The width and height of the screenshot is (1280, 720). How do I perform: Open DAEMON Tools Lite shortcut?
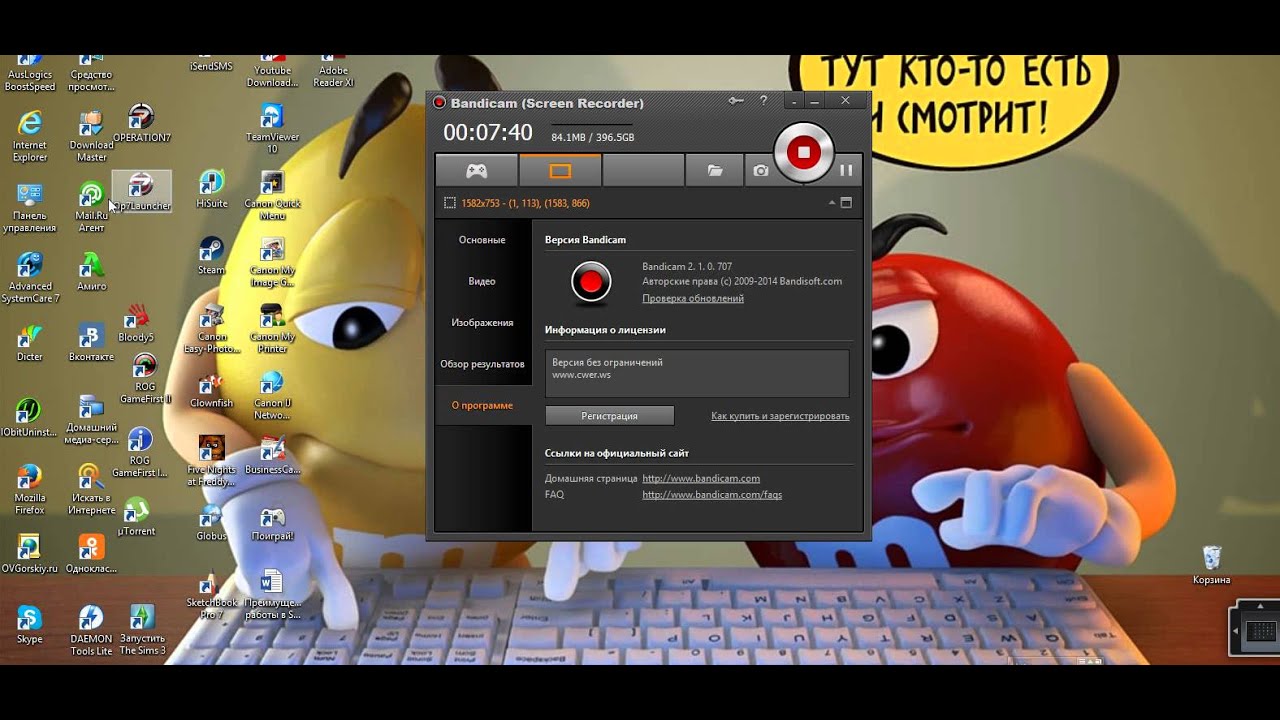point(91,631)
